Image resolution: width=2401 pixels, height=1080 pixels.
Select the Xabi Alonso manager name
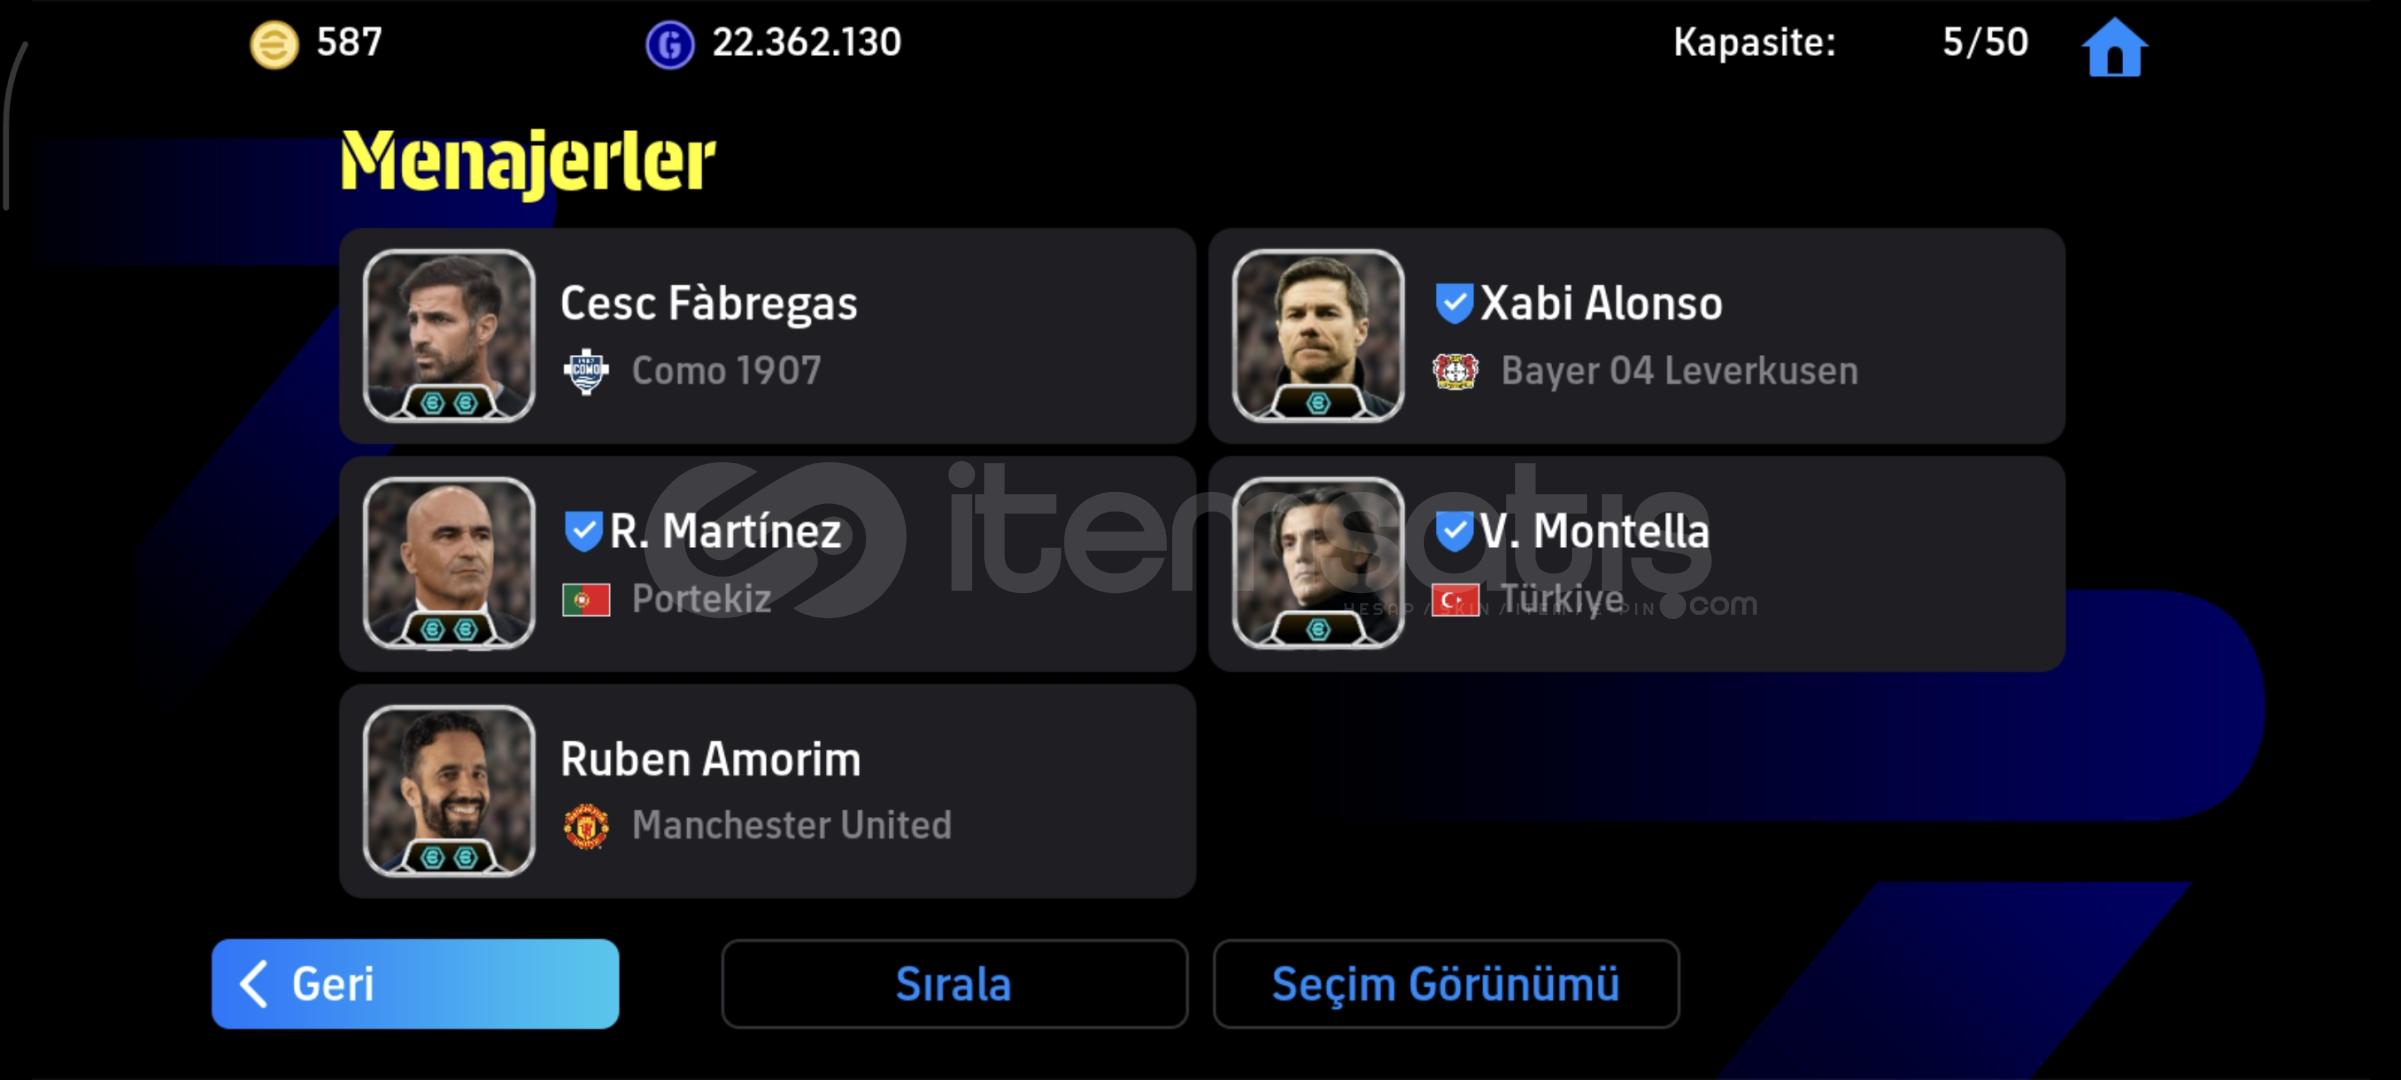1601,304
